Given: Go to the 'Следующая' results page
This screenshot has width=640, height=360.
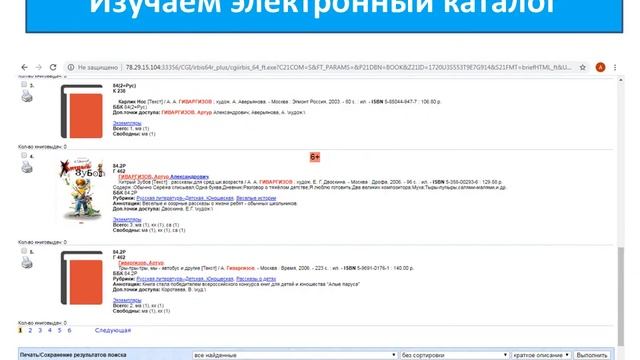Looking at the screenshot, I should click(x=113, y=330).
